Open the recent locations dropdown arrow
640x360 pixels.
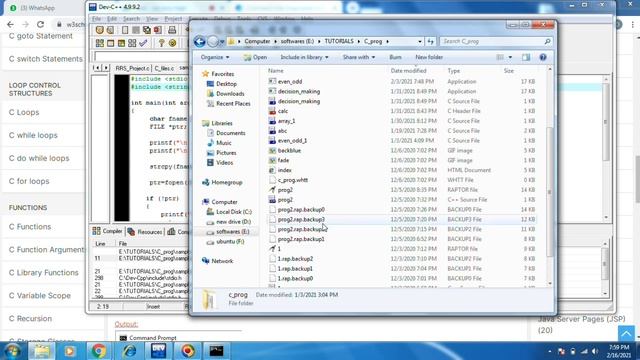click(x=222, y=42)
